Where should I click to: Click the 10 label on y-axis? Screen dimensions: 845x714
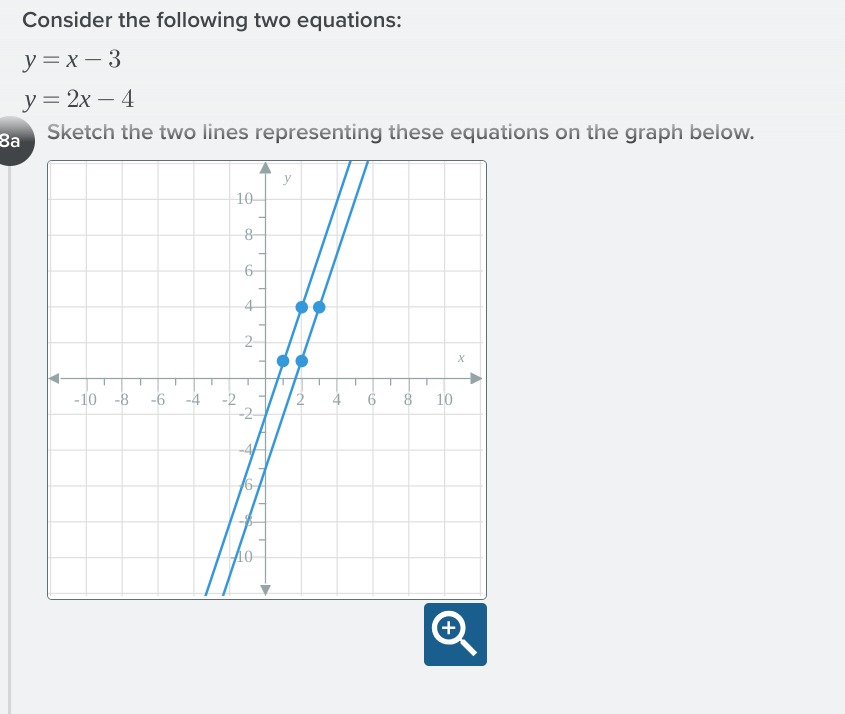click(x=244, y=199)
